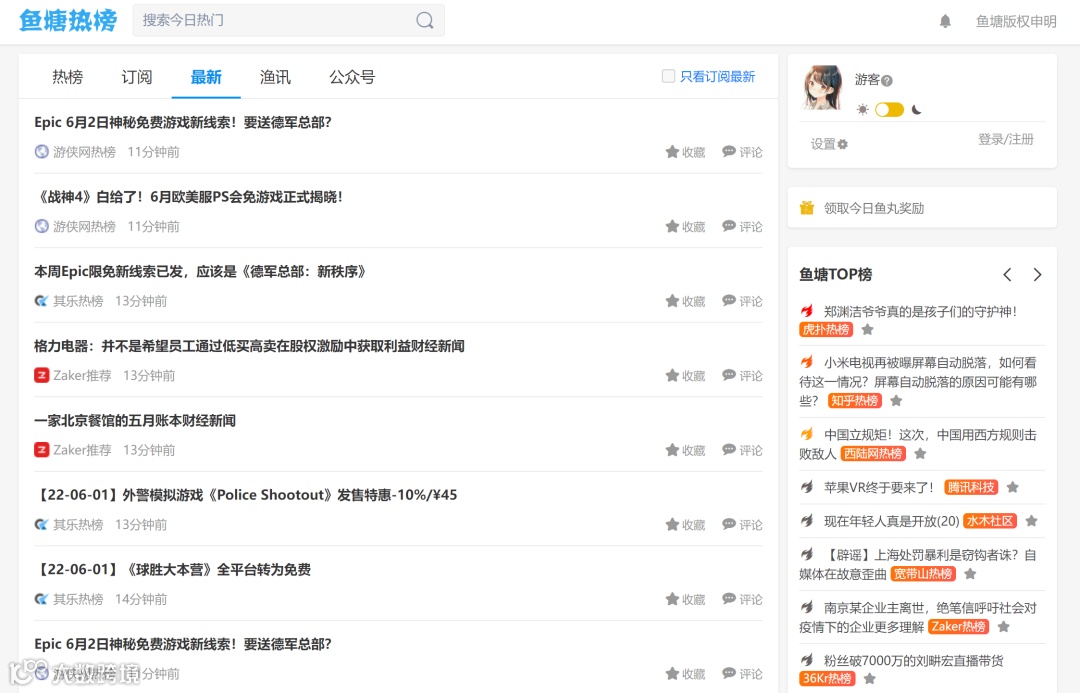
Task: Open the 公众号 tab
Action: [352, 77]
